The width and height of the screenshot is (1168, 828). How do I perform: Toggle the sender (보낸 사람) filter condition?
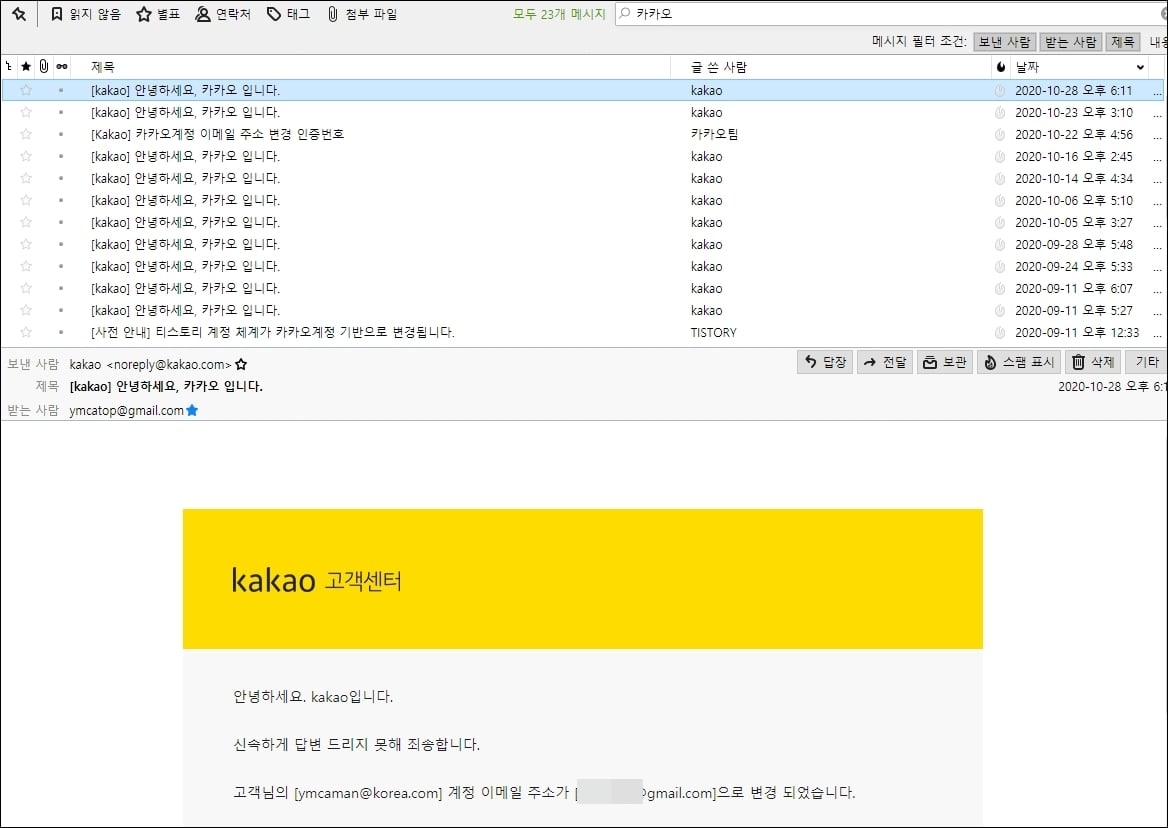(1004, 42)
